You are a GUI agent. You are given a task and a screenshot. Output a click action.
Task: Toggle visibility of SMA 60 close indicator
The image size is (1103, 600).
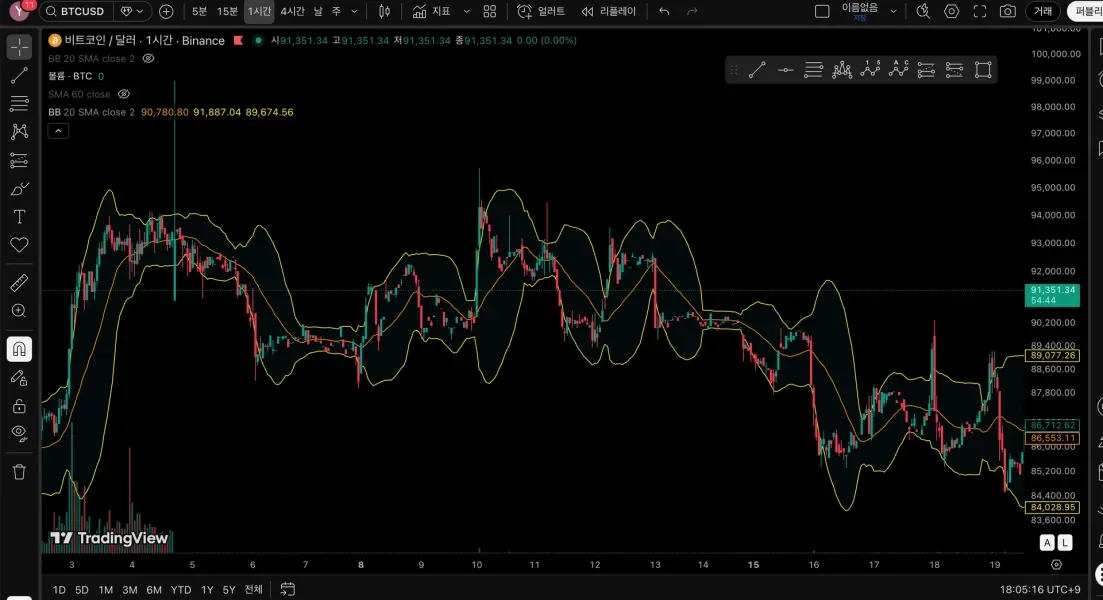pos(125,94)
